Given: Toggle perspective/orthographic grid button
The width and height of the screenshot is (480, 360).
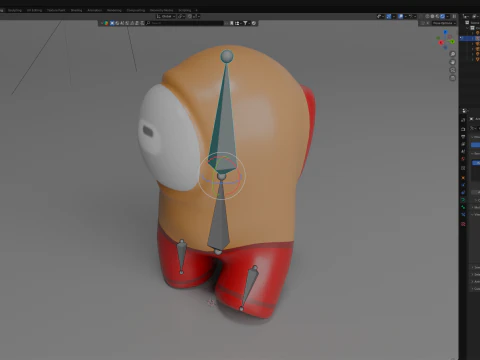Looking at the screenshot, I should [x=452, y=78].
